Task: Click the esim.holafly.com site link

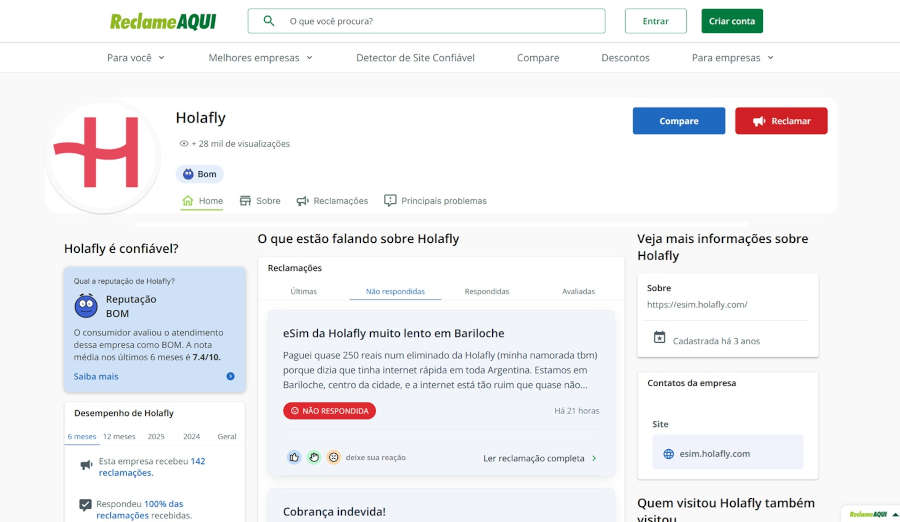Action: tap(715, 454)
